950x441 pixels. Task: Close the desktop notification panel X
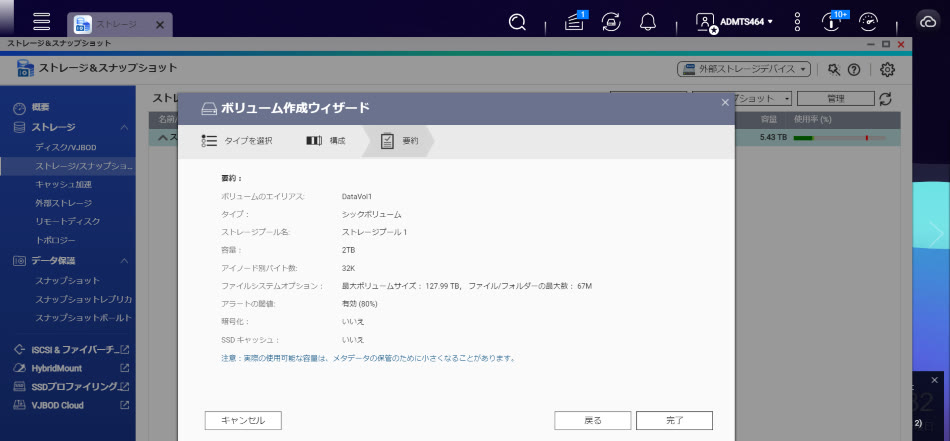[x=934, y=380]
